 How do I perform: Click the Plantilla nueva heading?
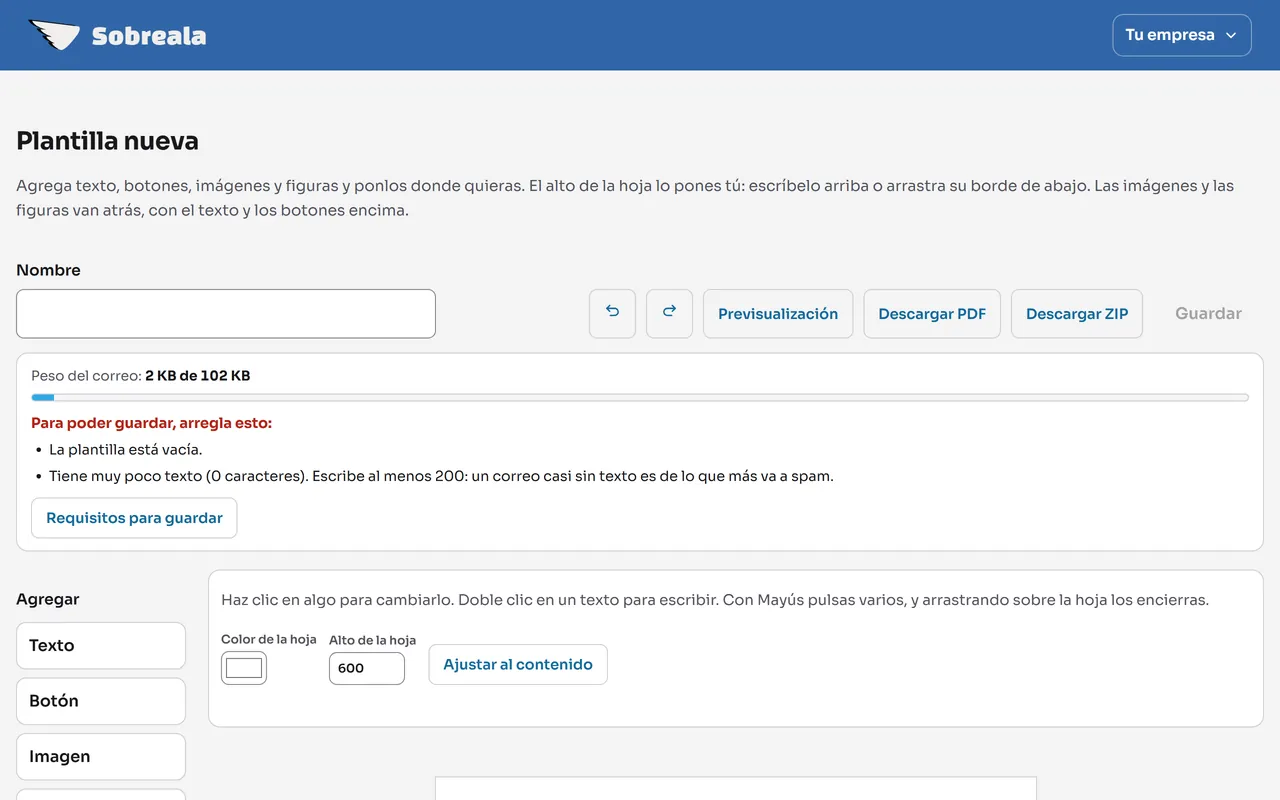pos(107,141)
